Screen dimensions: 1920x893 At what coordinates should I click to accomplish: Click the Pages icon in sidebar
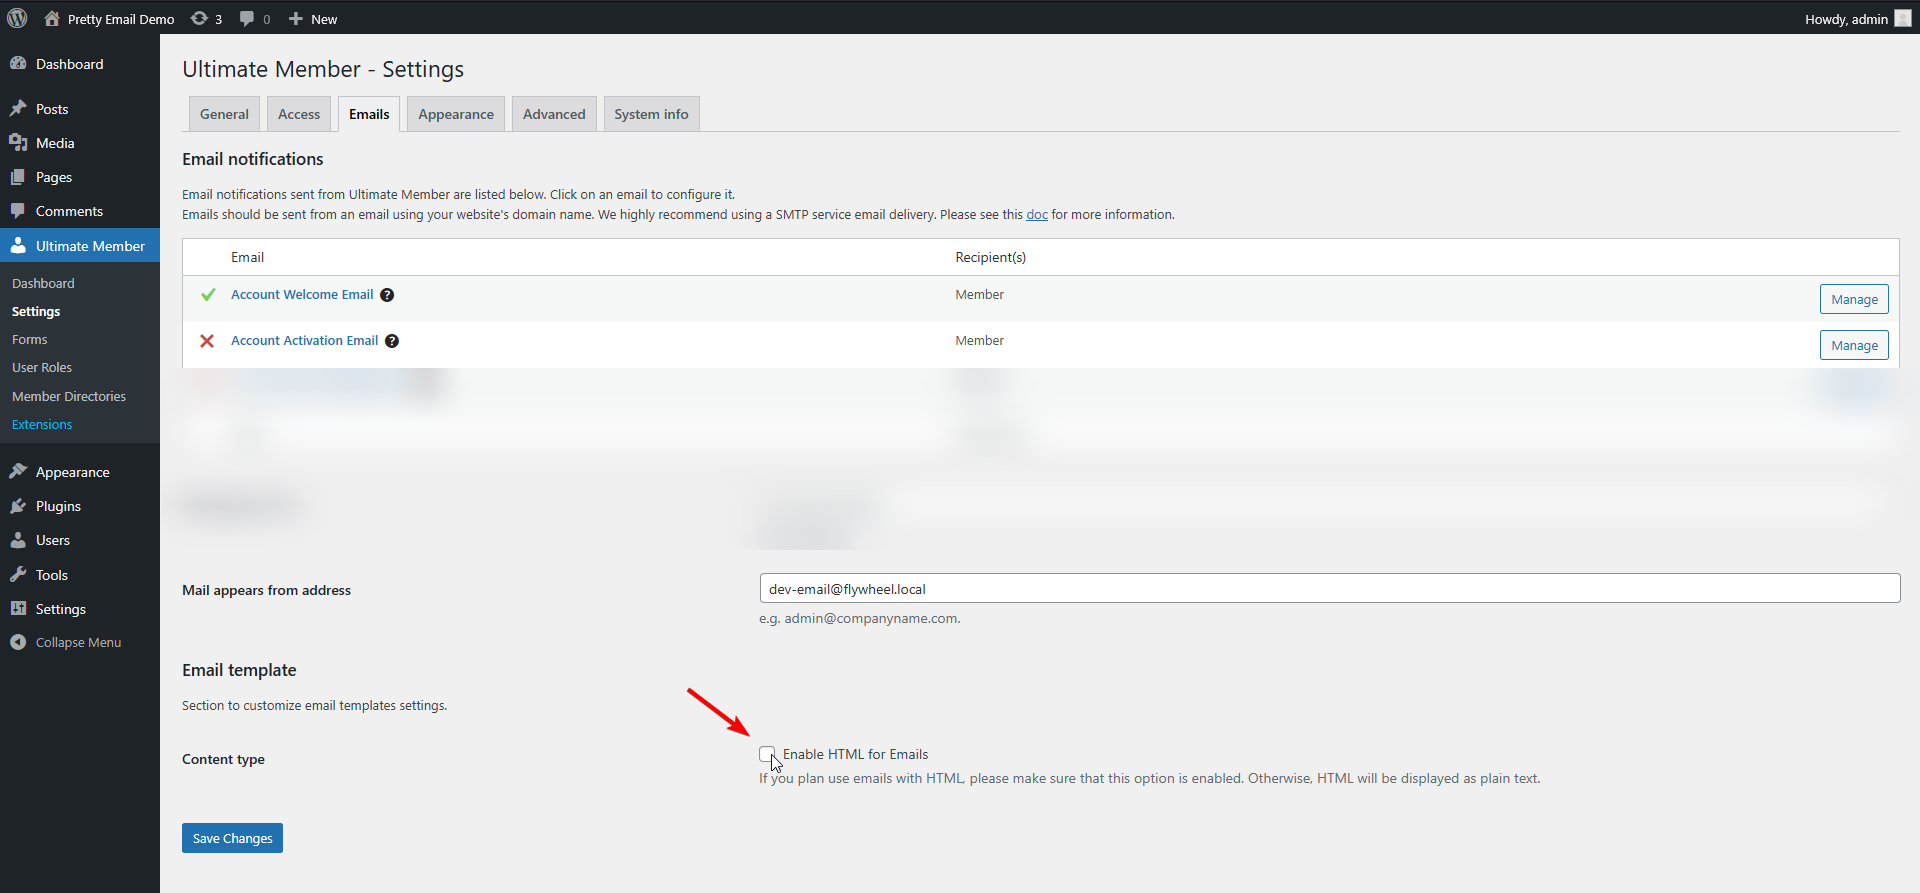(18, 176)
